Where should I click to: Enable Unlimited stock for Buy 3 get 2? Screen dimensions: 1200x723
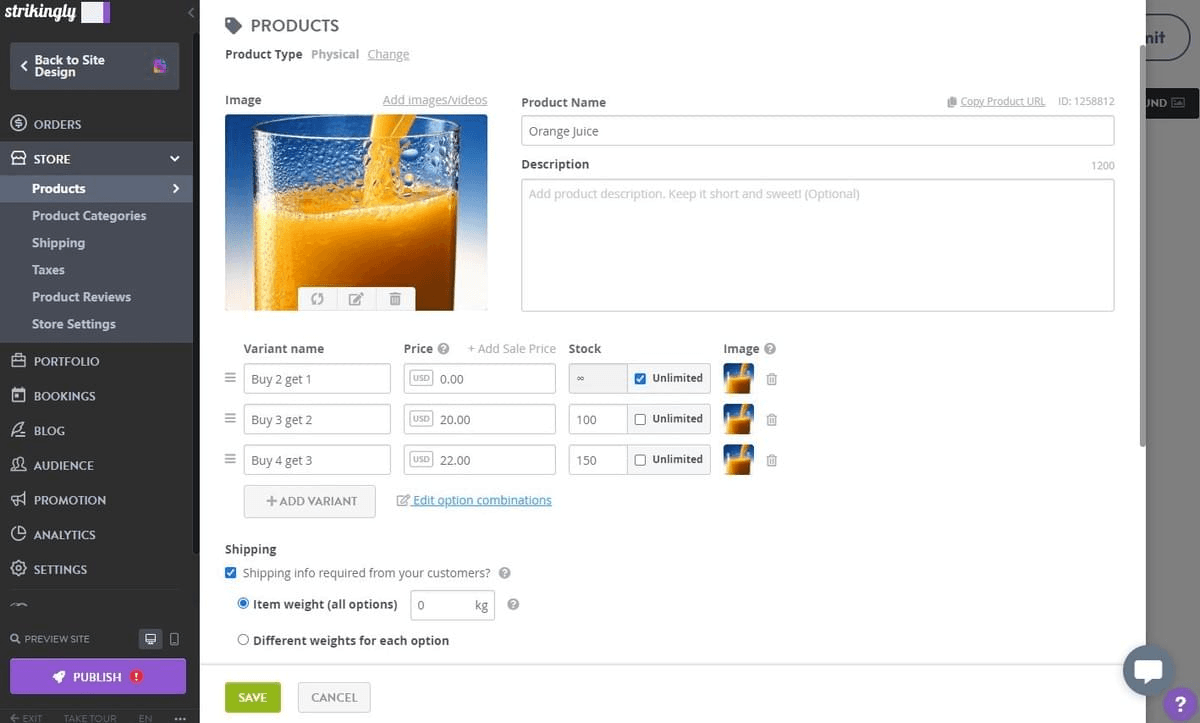640,419
